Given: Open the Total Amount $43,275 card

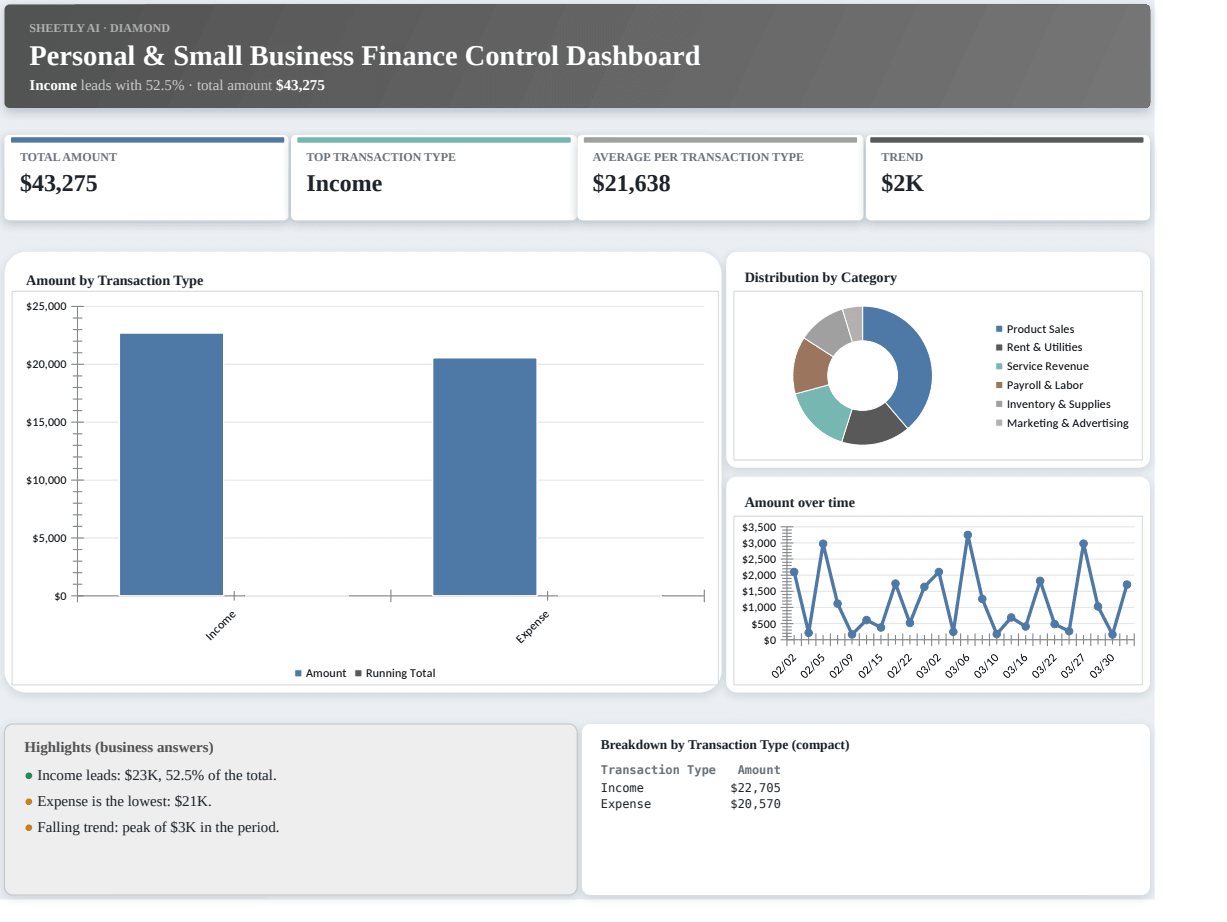Looking at the screenshot, I should 146,178.
